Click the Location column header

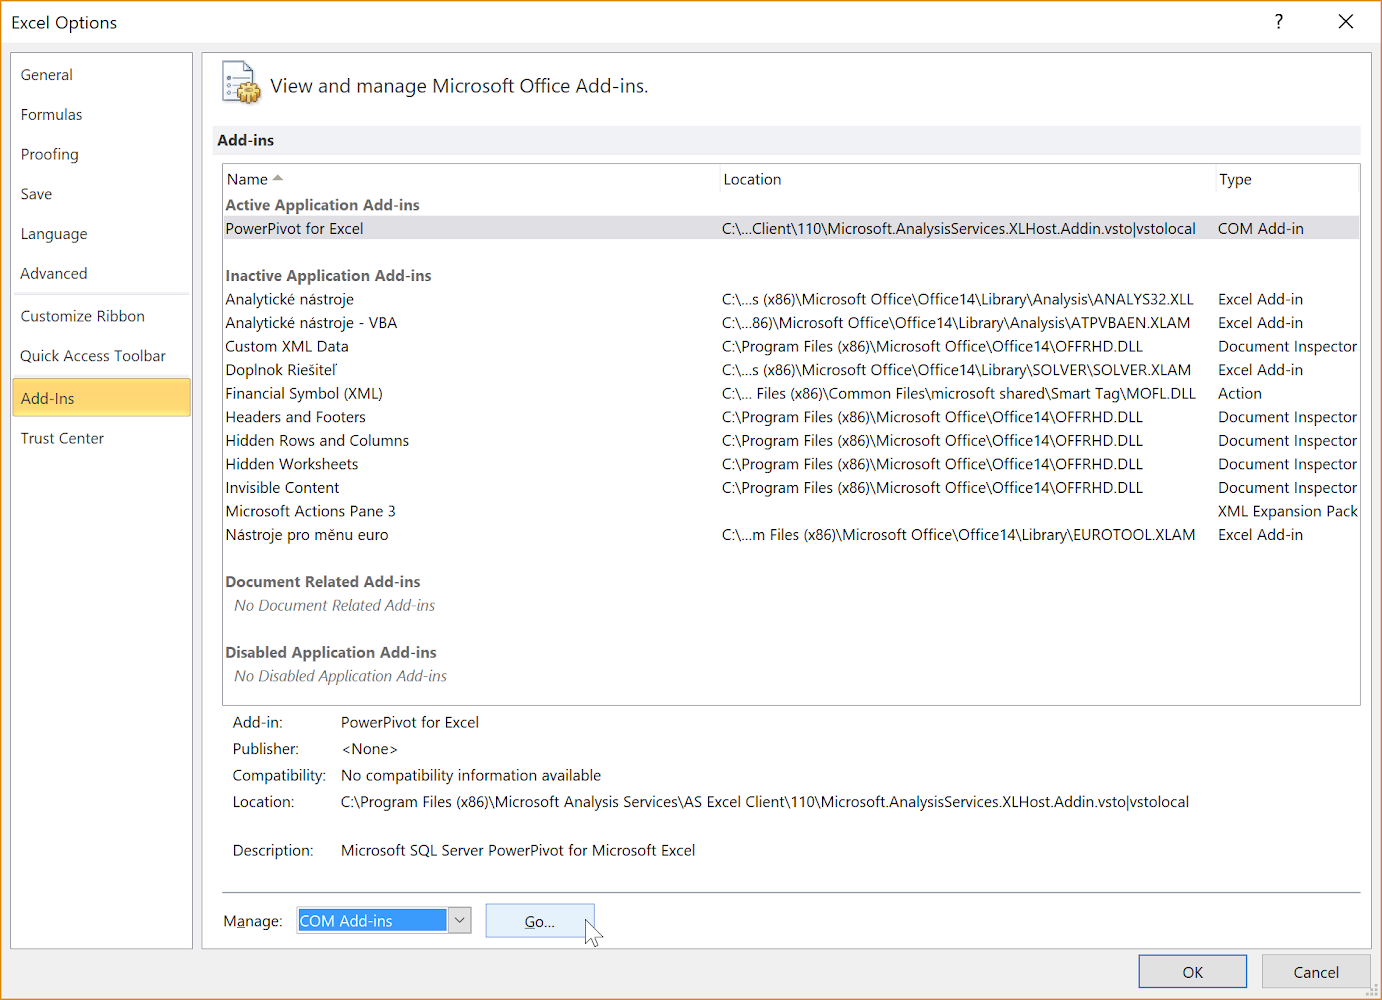967,179
